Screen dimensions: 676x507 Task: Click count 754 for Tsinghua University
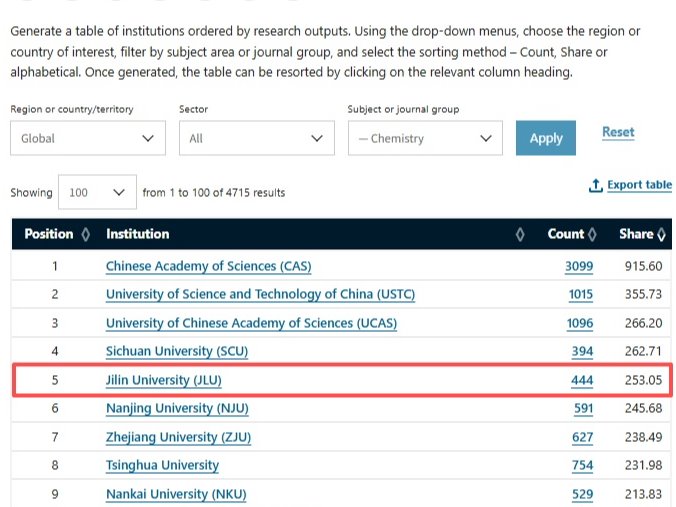coord(582,465)
